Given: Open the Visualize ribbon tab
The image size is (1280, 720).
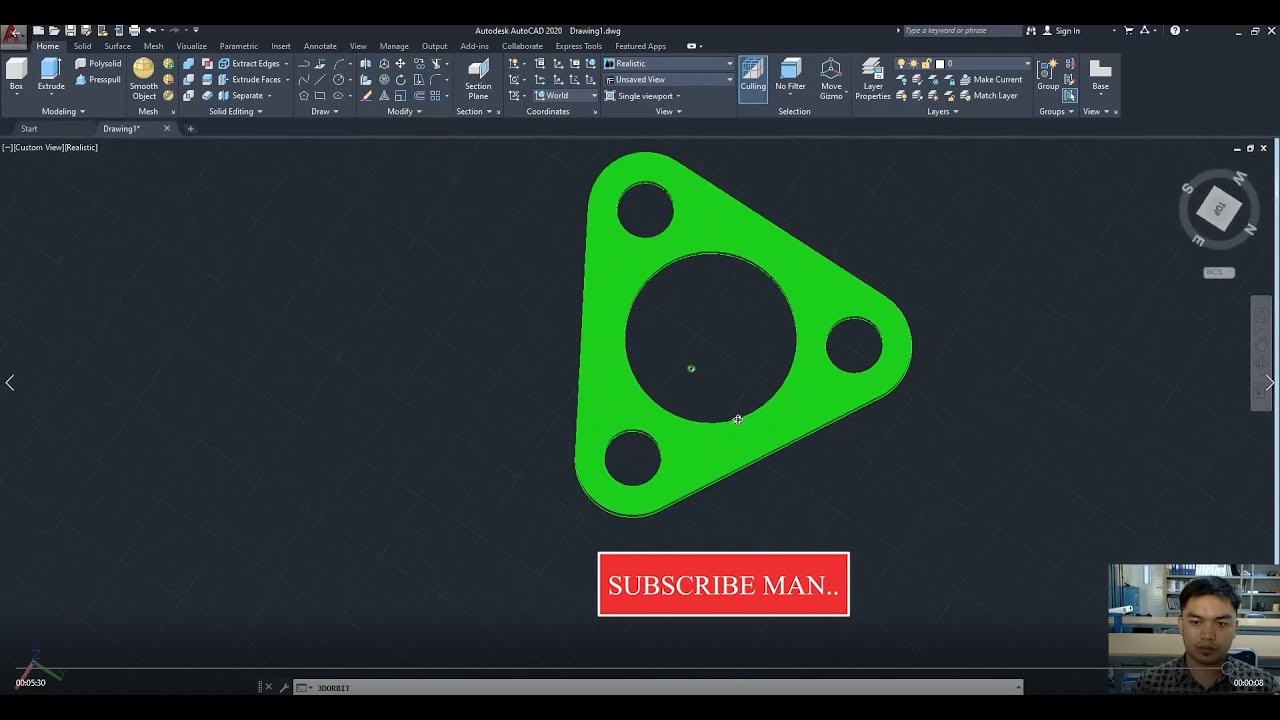Looking at the screenshot, I should coord(191,46).
